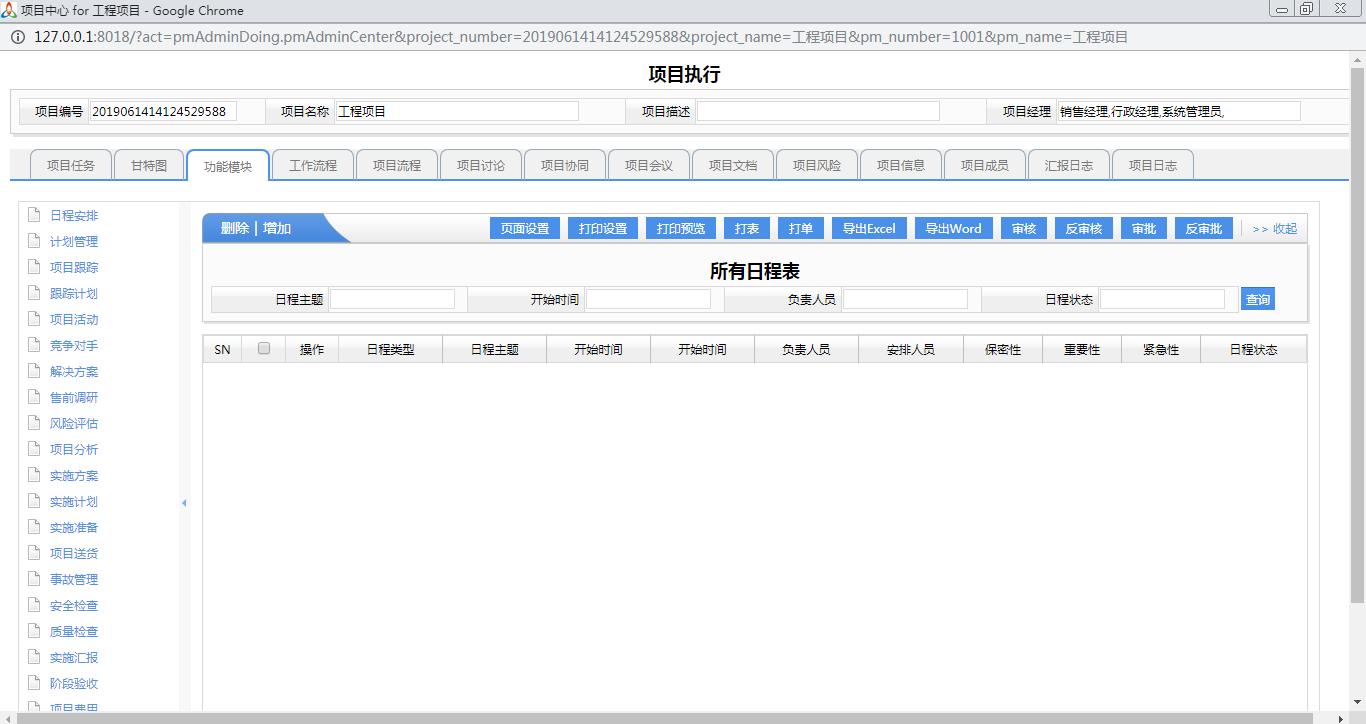Focus the 日程主题 input field
The height and width of the screenshot is (724, 1366).
coord(392,299)
